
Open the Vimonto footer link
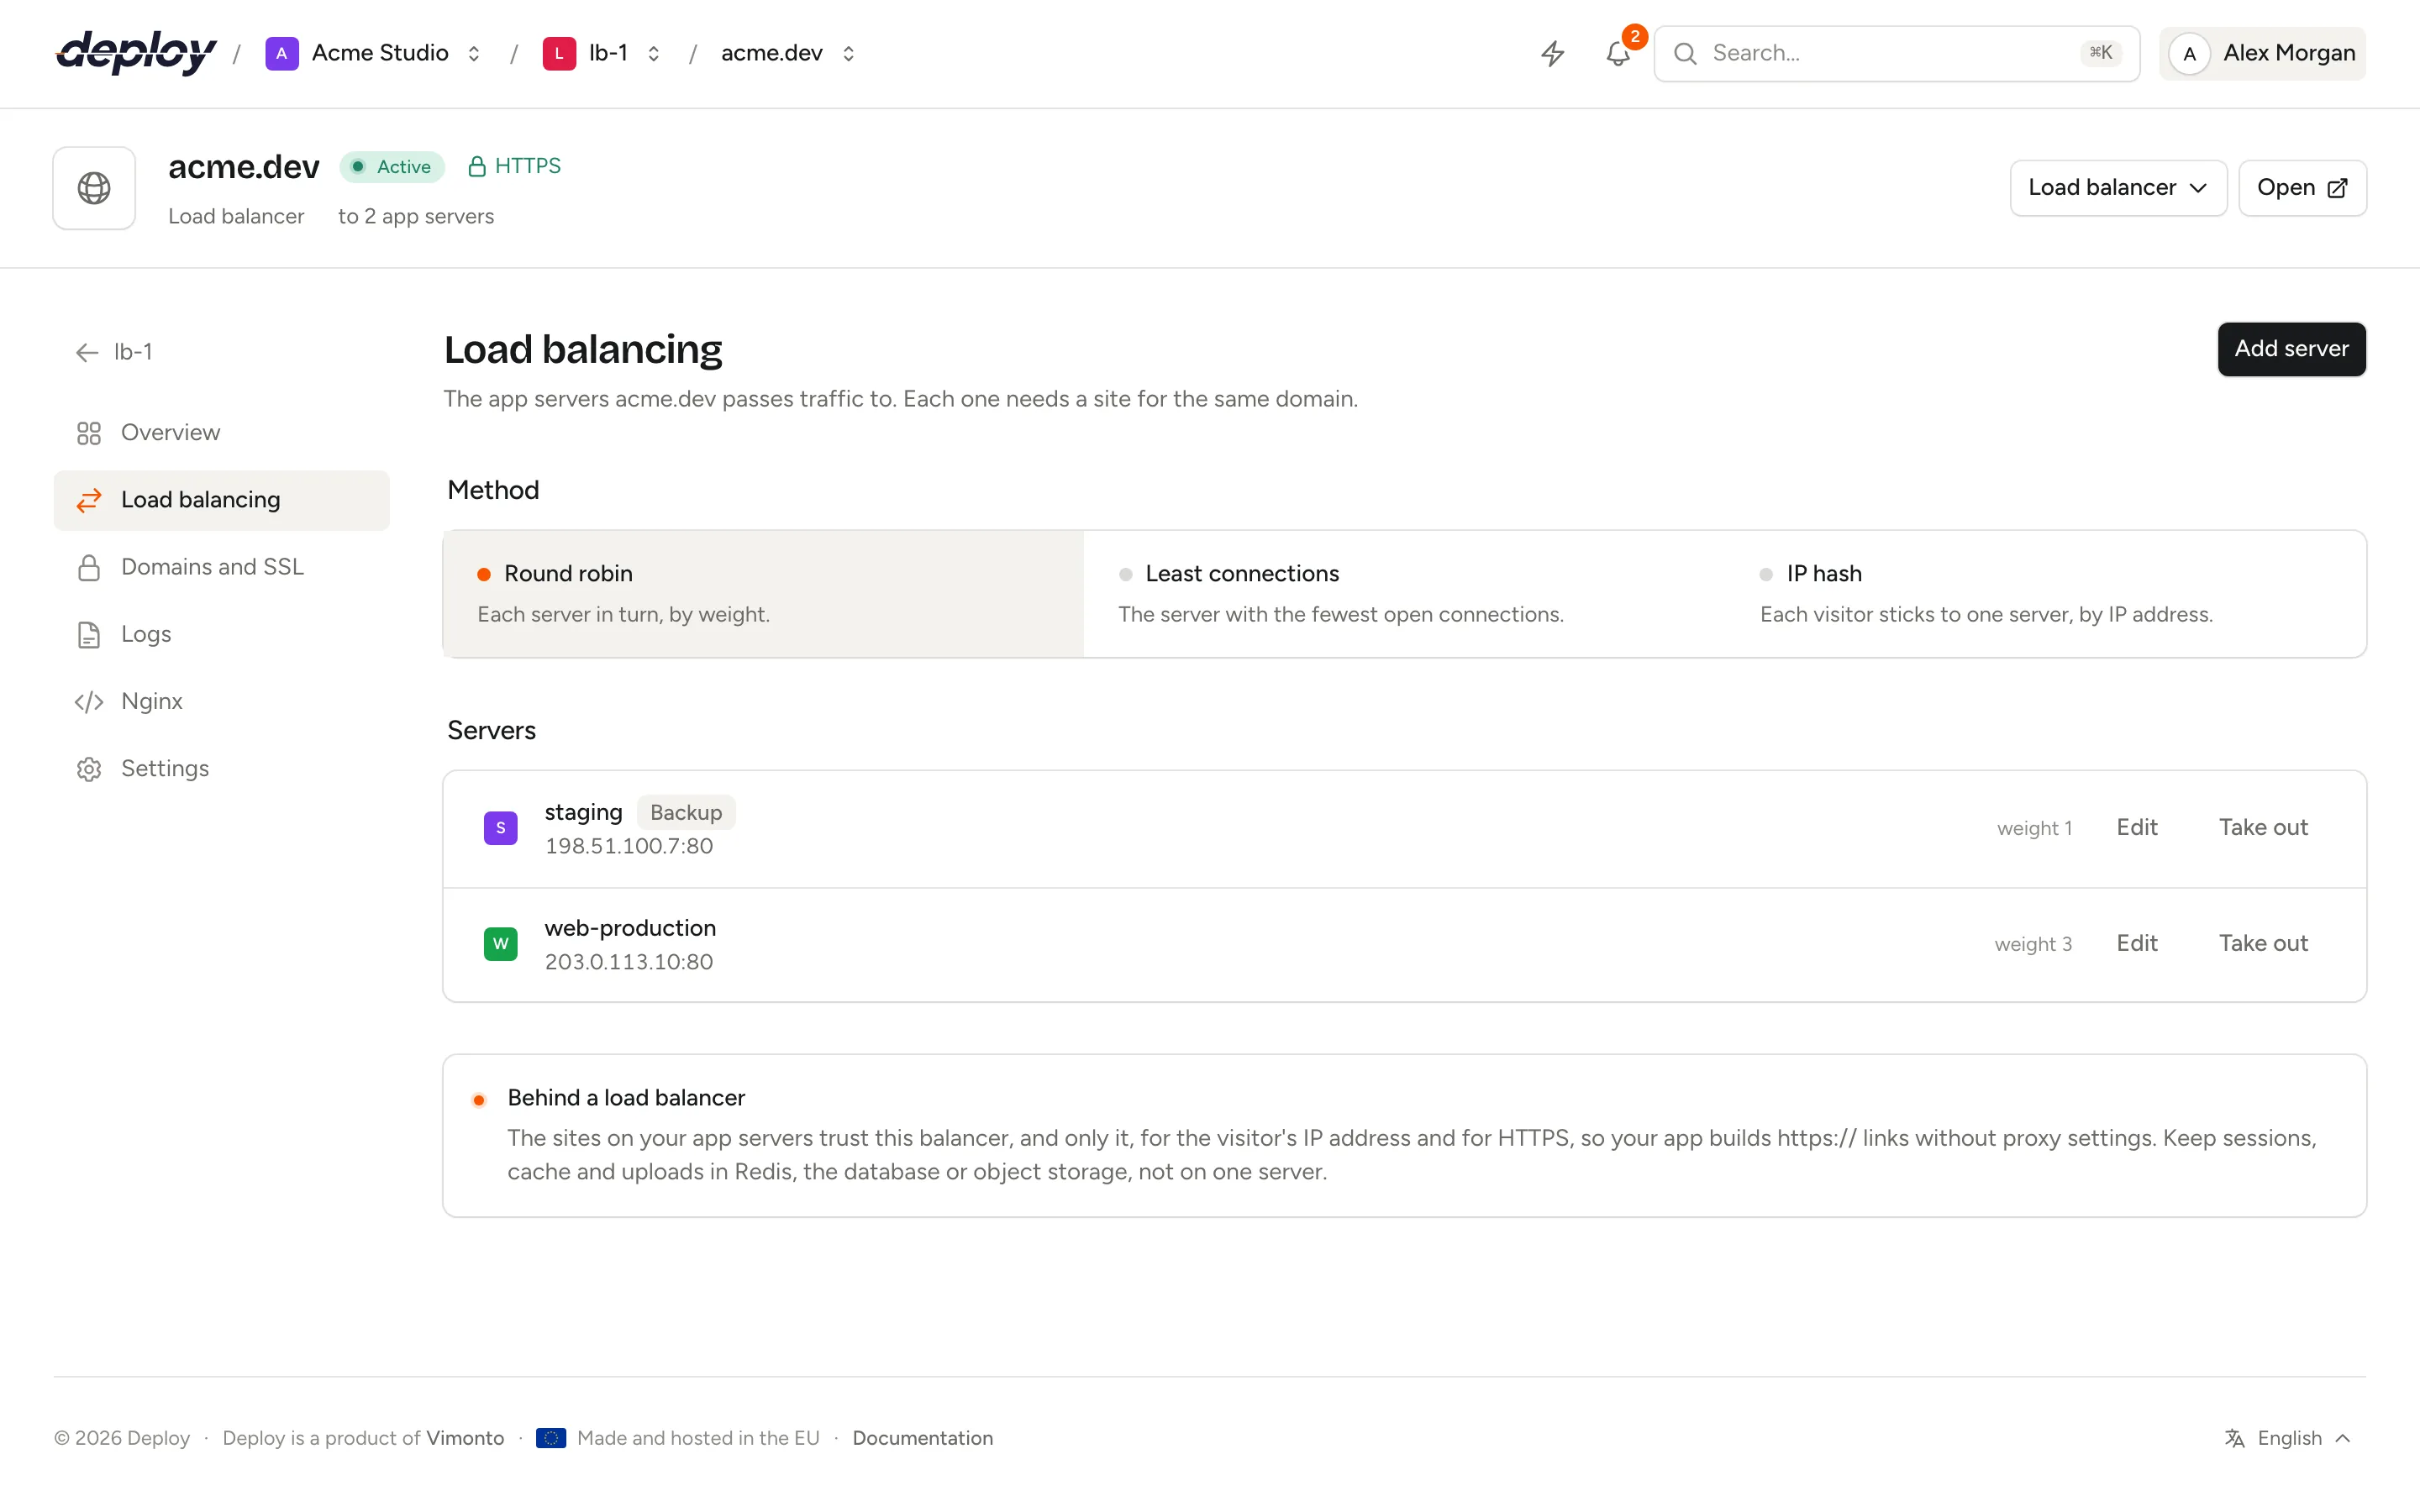click(x=465, y=1438)
